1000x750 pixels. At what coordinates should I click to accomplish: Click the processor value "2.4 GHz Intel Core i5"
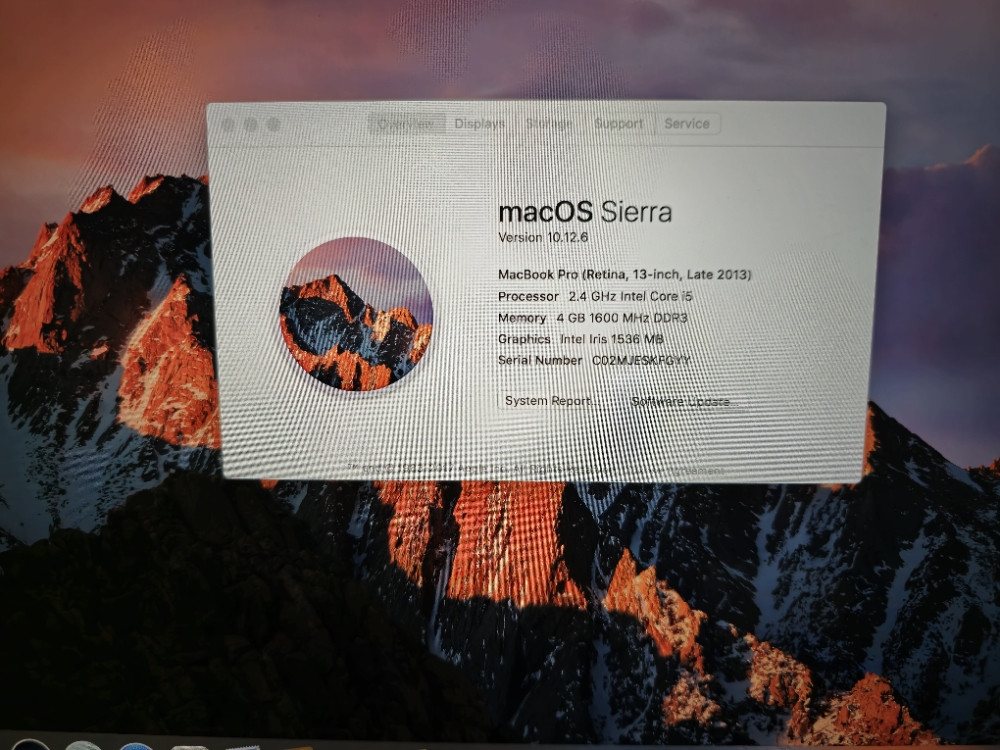coord(630,296)
